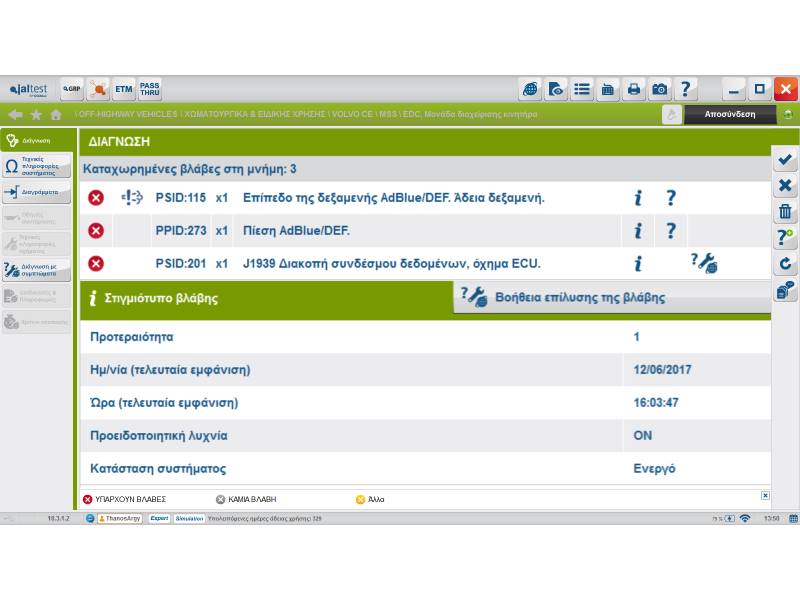This screenshot has width=800, height=600.
Task: Open troubleshooting wrench icon for PSID:201
Action: (703, 264)
